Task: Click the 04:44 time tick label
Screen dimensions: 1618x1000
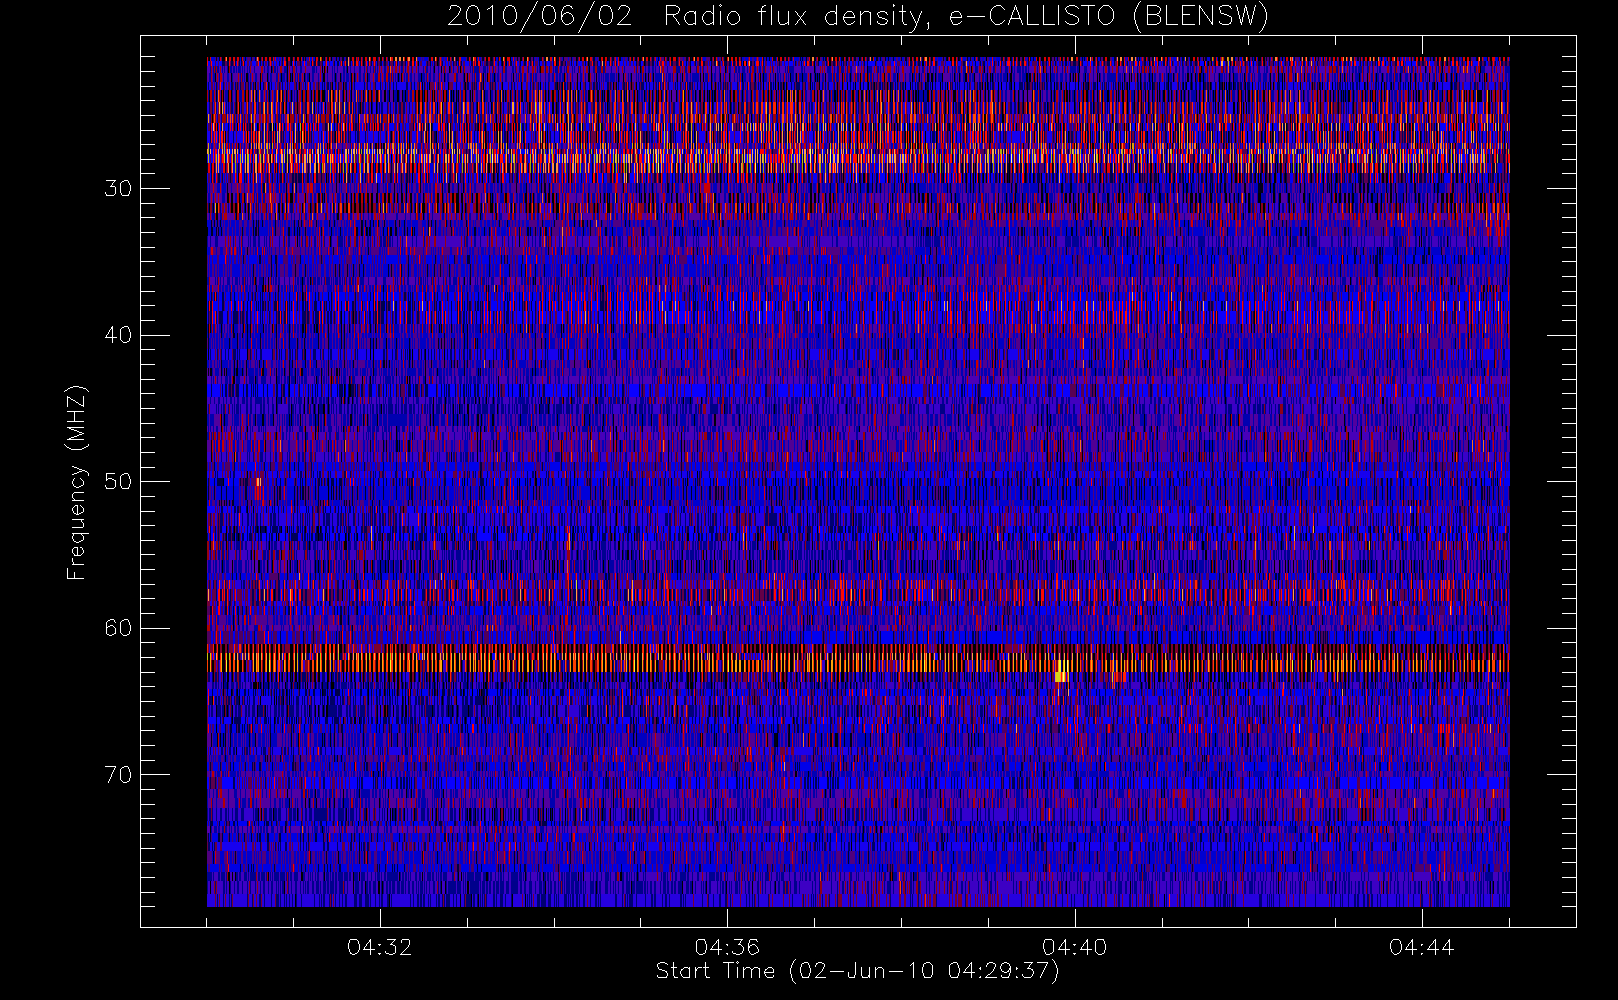Action: [1421, 947]
